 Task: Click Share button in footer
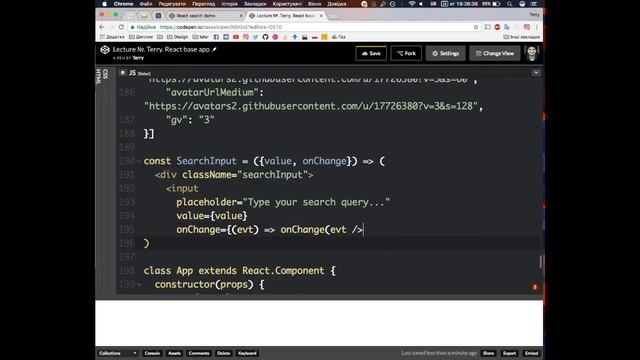[488, 353]
